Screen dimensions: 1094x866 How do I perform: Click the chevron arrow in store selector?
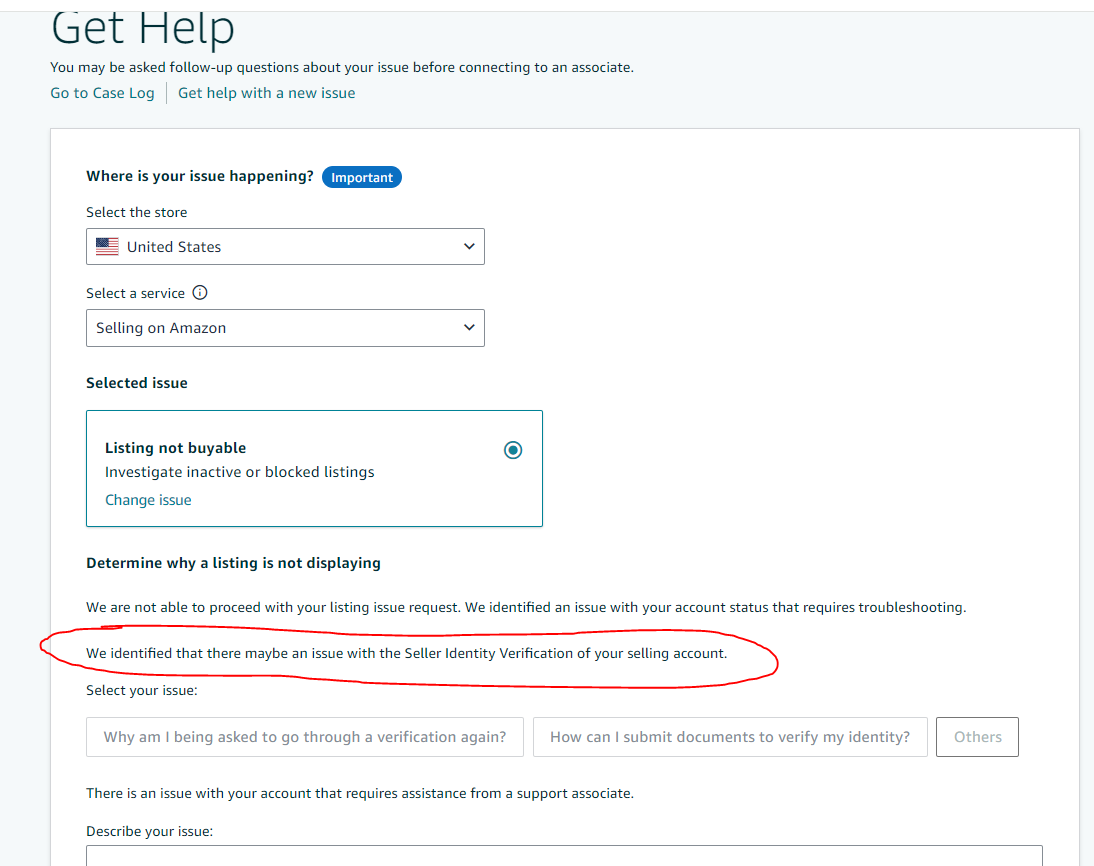point(469,246)
